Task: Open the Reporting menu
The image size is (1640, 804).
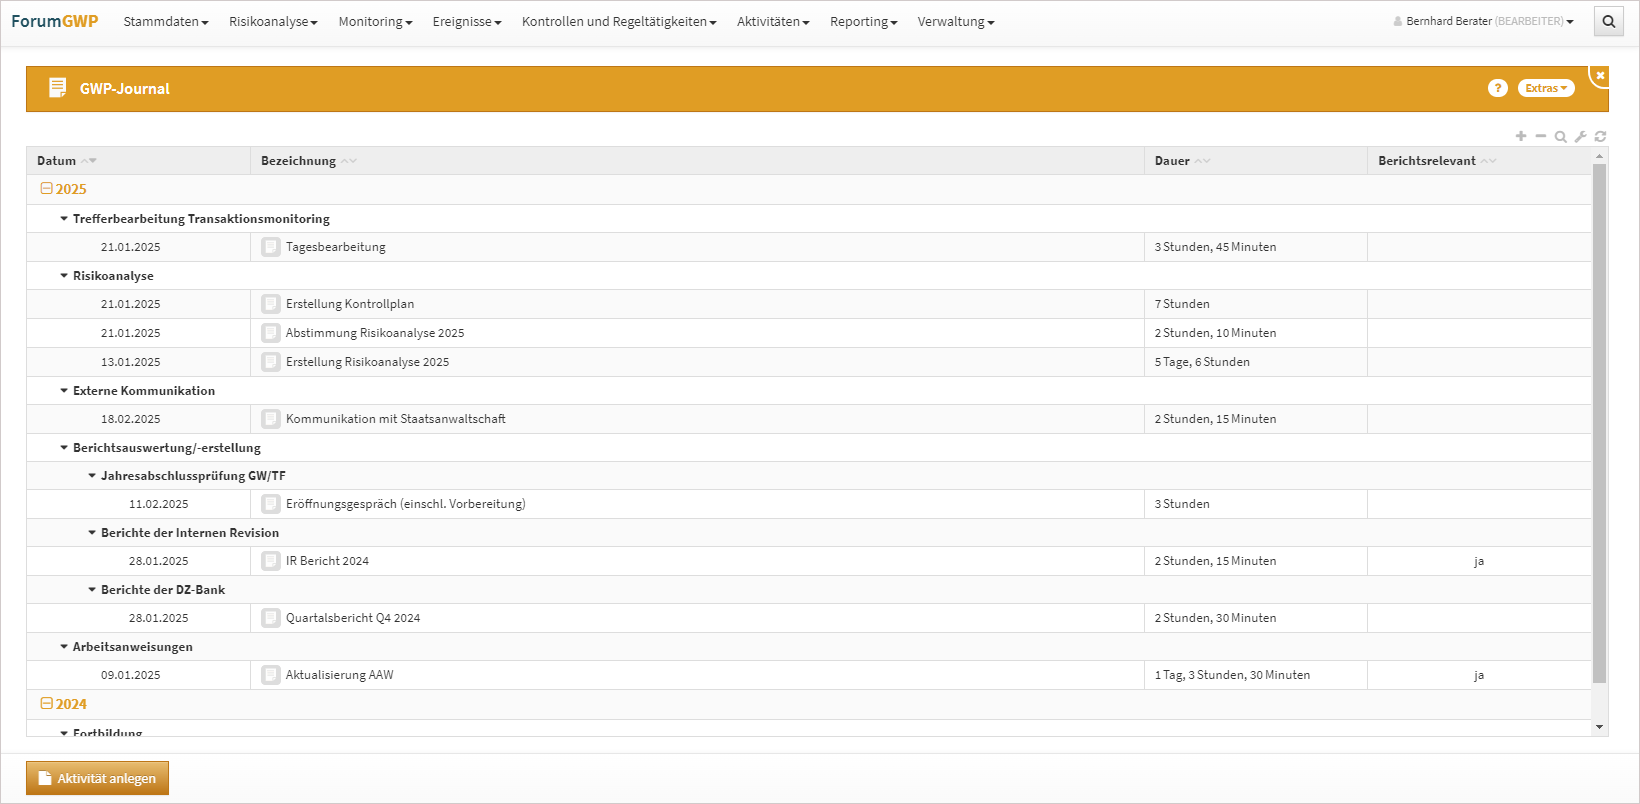Action: click(x=863, y=22)
